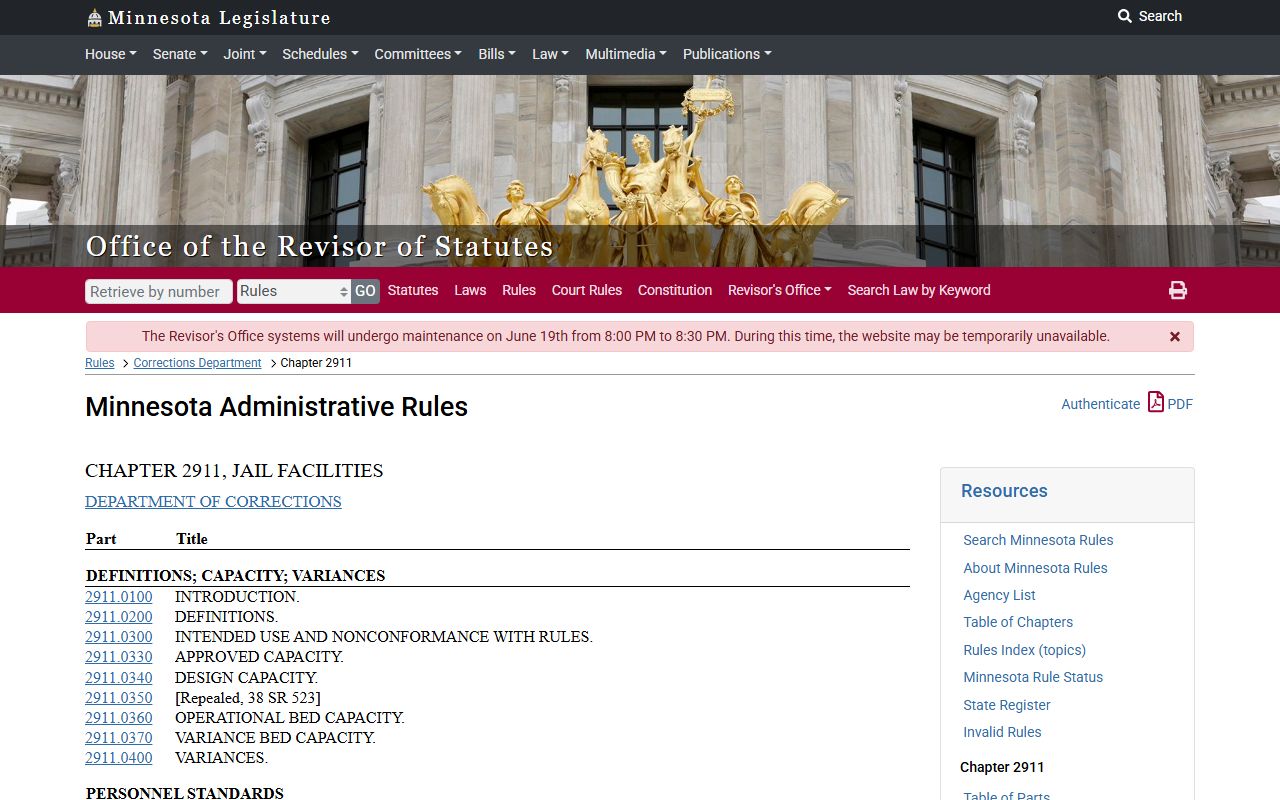
Task: Open the Agency List link
Action: pos(999,595)
